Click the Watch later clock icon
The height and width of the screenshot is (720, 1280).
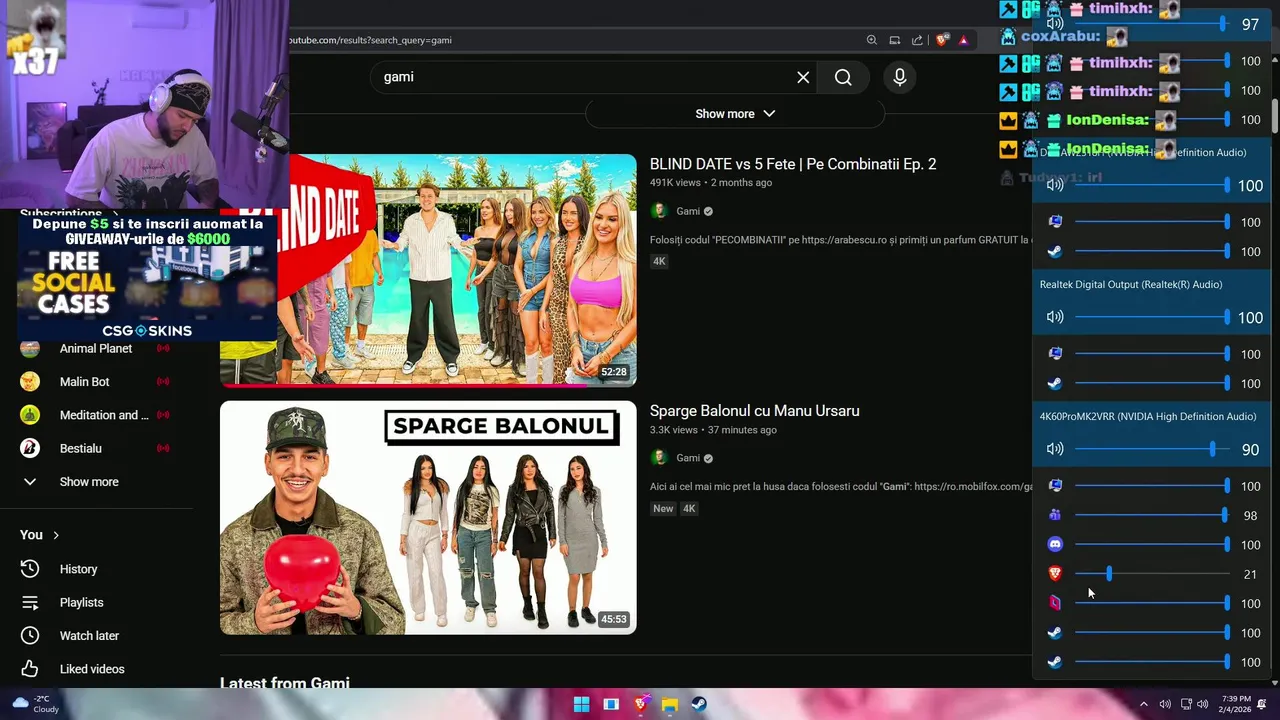[30, 636]
